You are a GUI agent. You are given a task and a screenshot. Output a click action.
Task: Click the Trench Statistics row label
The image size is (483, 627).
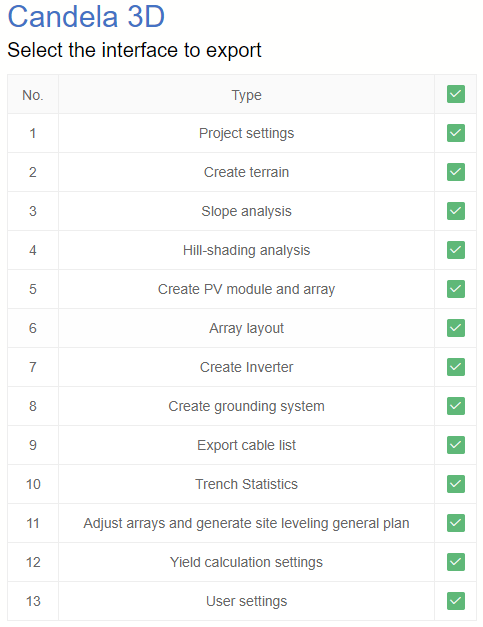[x=246, y=484]
